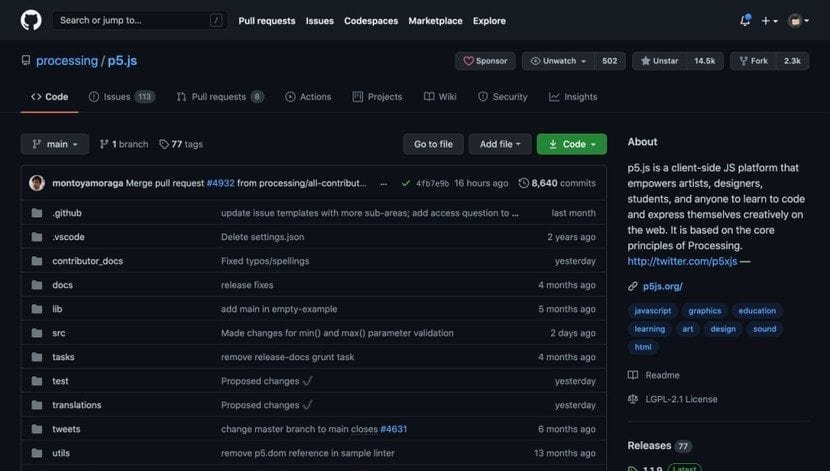Click the tags icon showing 77 tags
The height and width of the screenshot is (471, 830).
pyautogui.click(x=164, y=144)
